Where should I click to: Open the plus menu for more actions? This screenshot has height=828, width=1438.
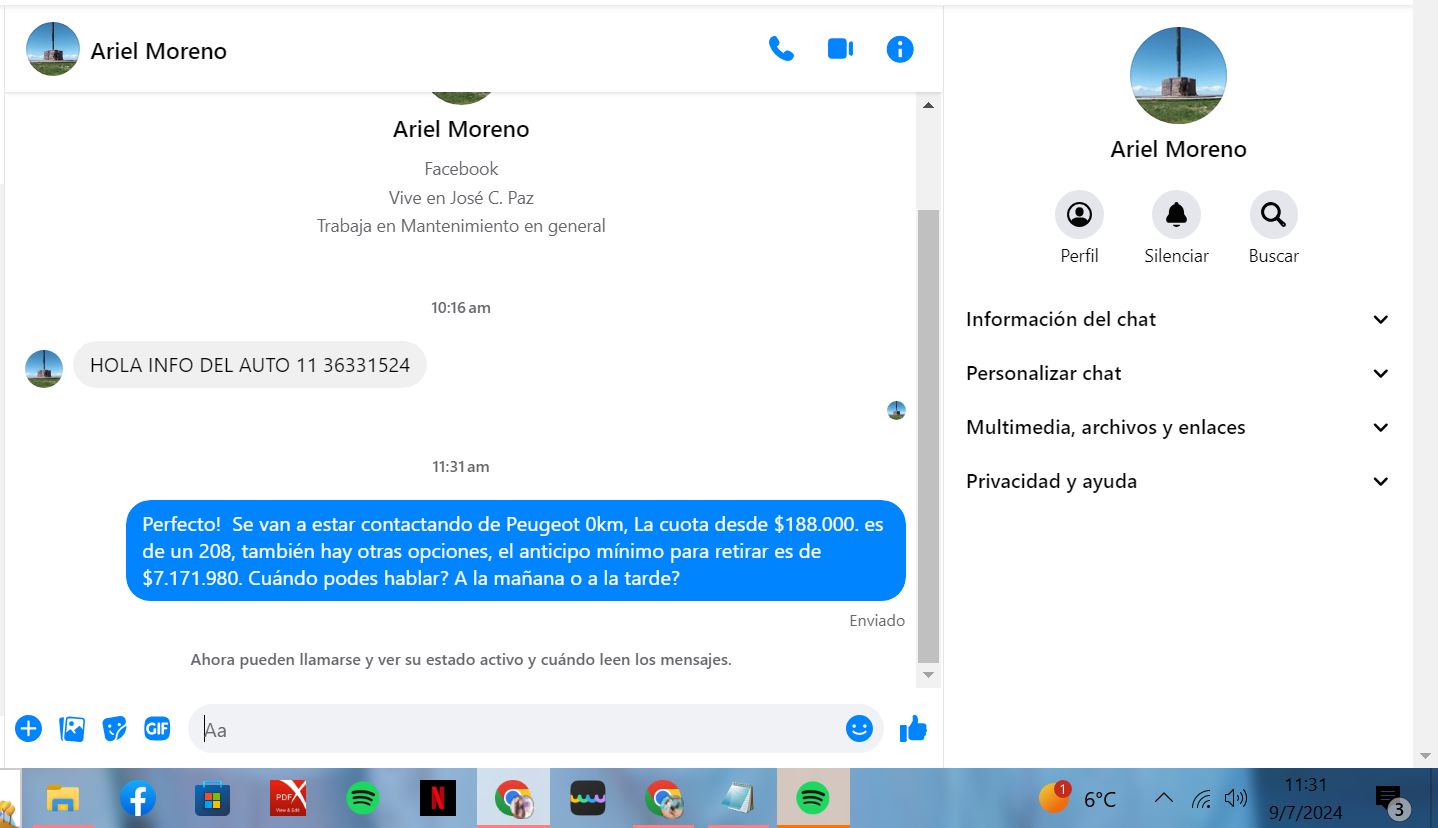[28, 729]
